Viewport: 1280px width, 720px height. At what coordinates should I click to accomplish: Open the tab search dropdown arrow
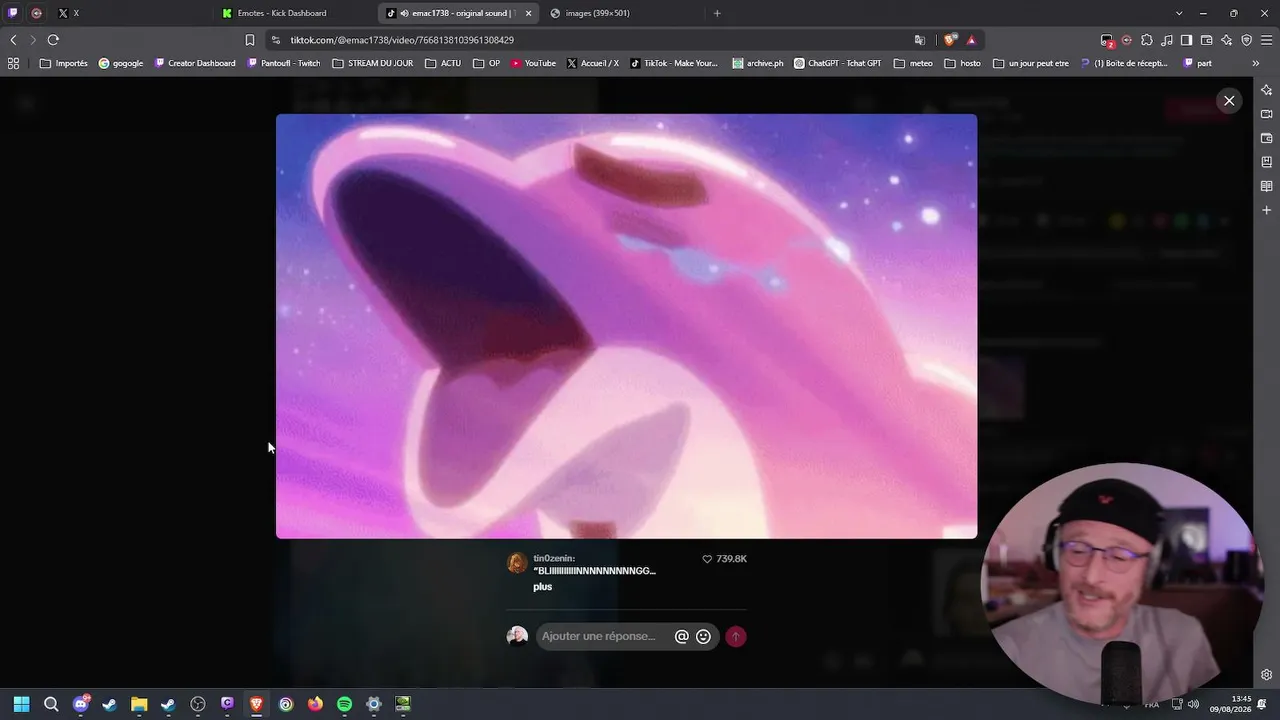coord(1179,13)
